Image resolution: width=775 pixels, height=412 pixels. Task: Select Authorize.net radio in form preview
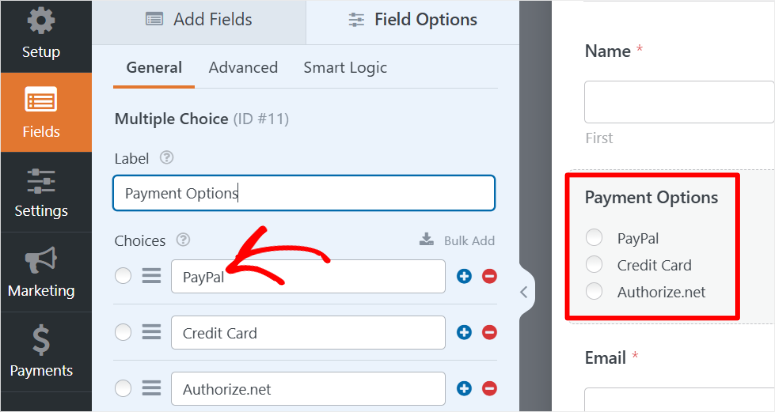click(x=595, y=292)
